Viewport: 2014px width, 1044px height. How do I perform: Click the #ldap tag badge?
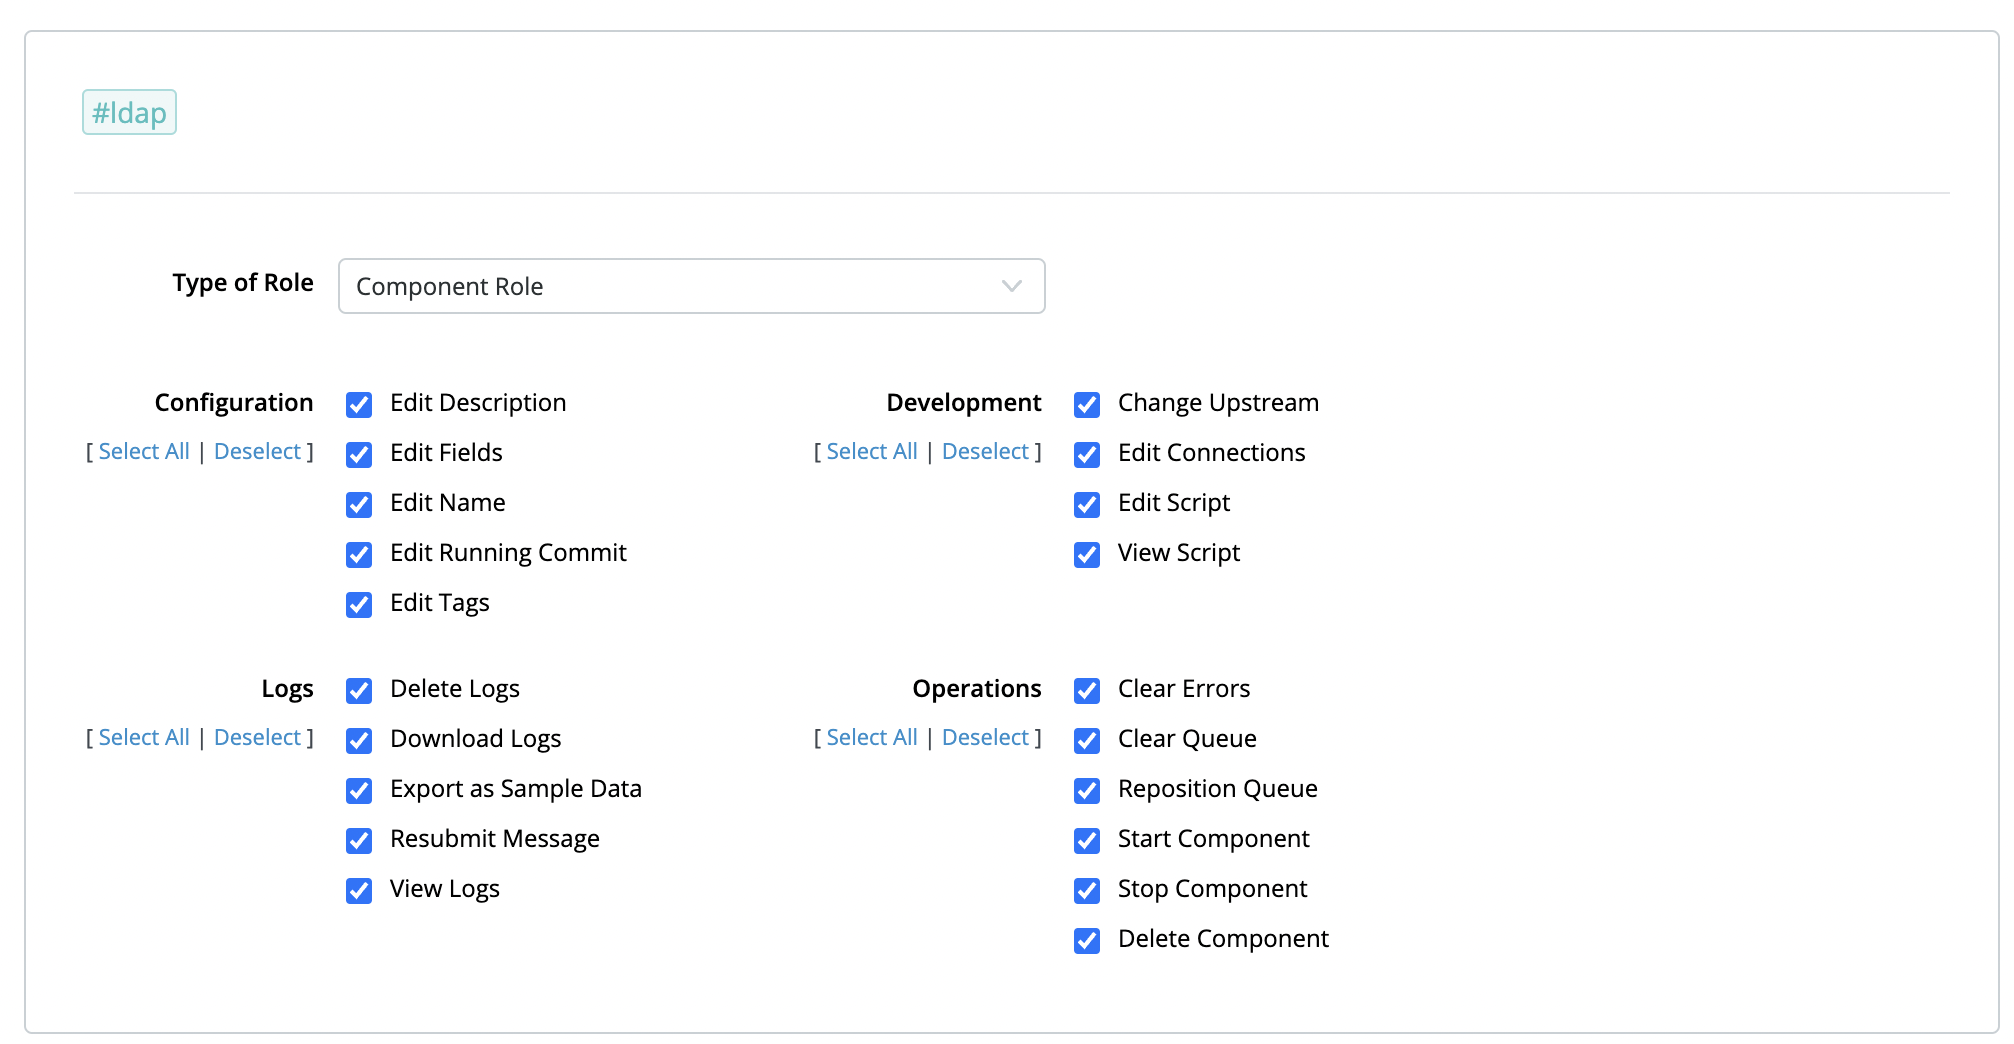click(129, 113)
